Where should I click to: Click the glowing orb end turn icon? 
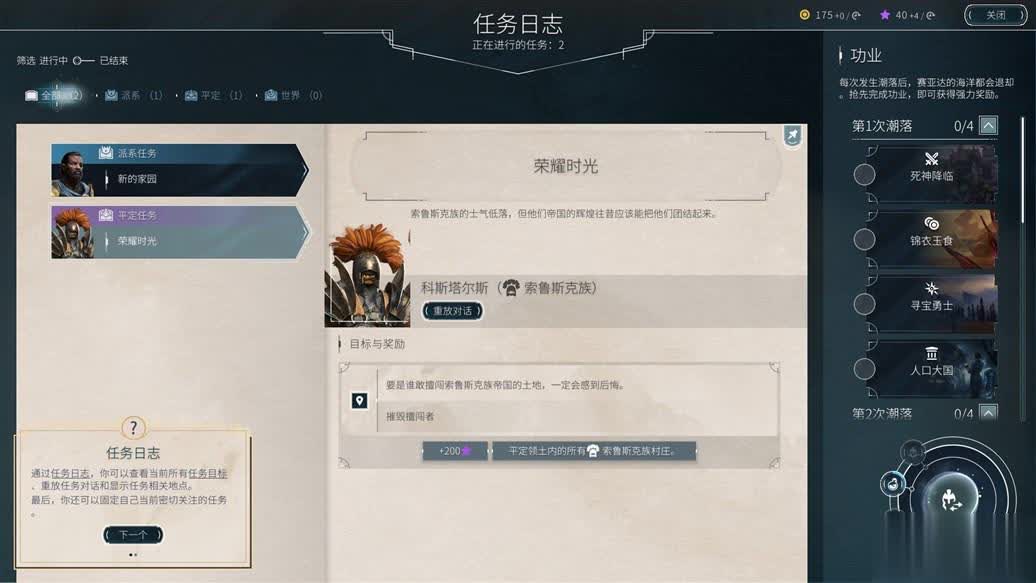click(951, 500)
